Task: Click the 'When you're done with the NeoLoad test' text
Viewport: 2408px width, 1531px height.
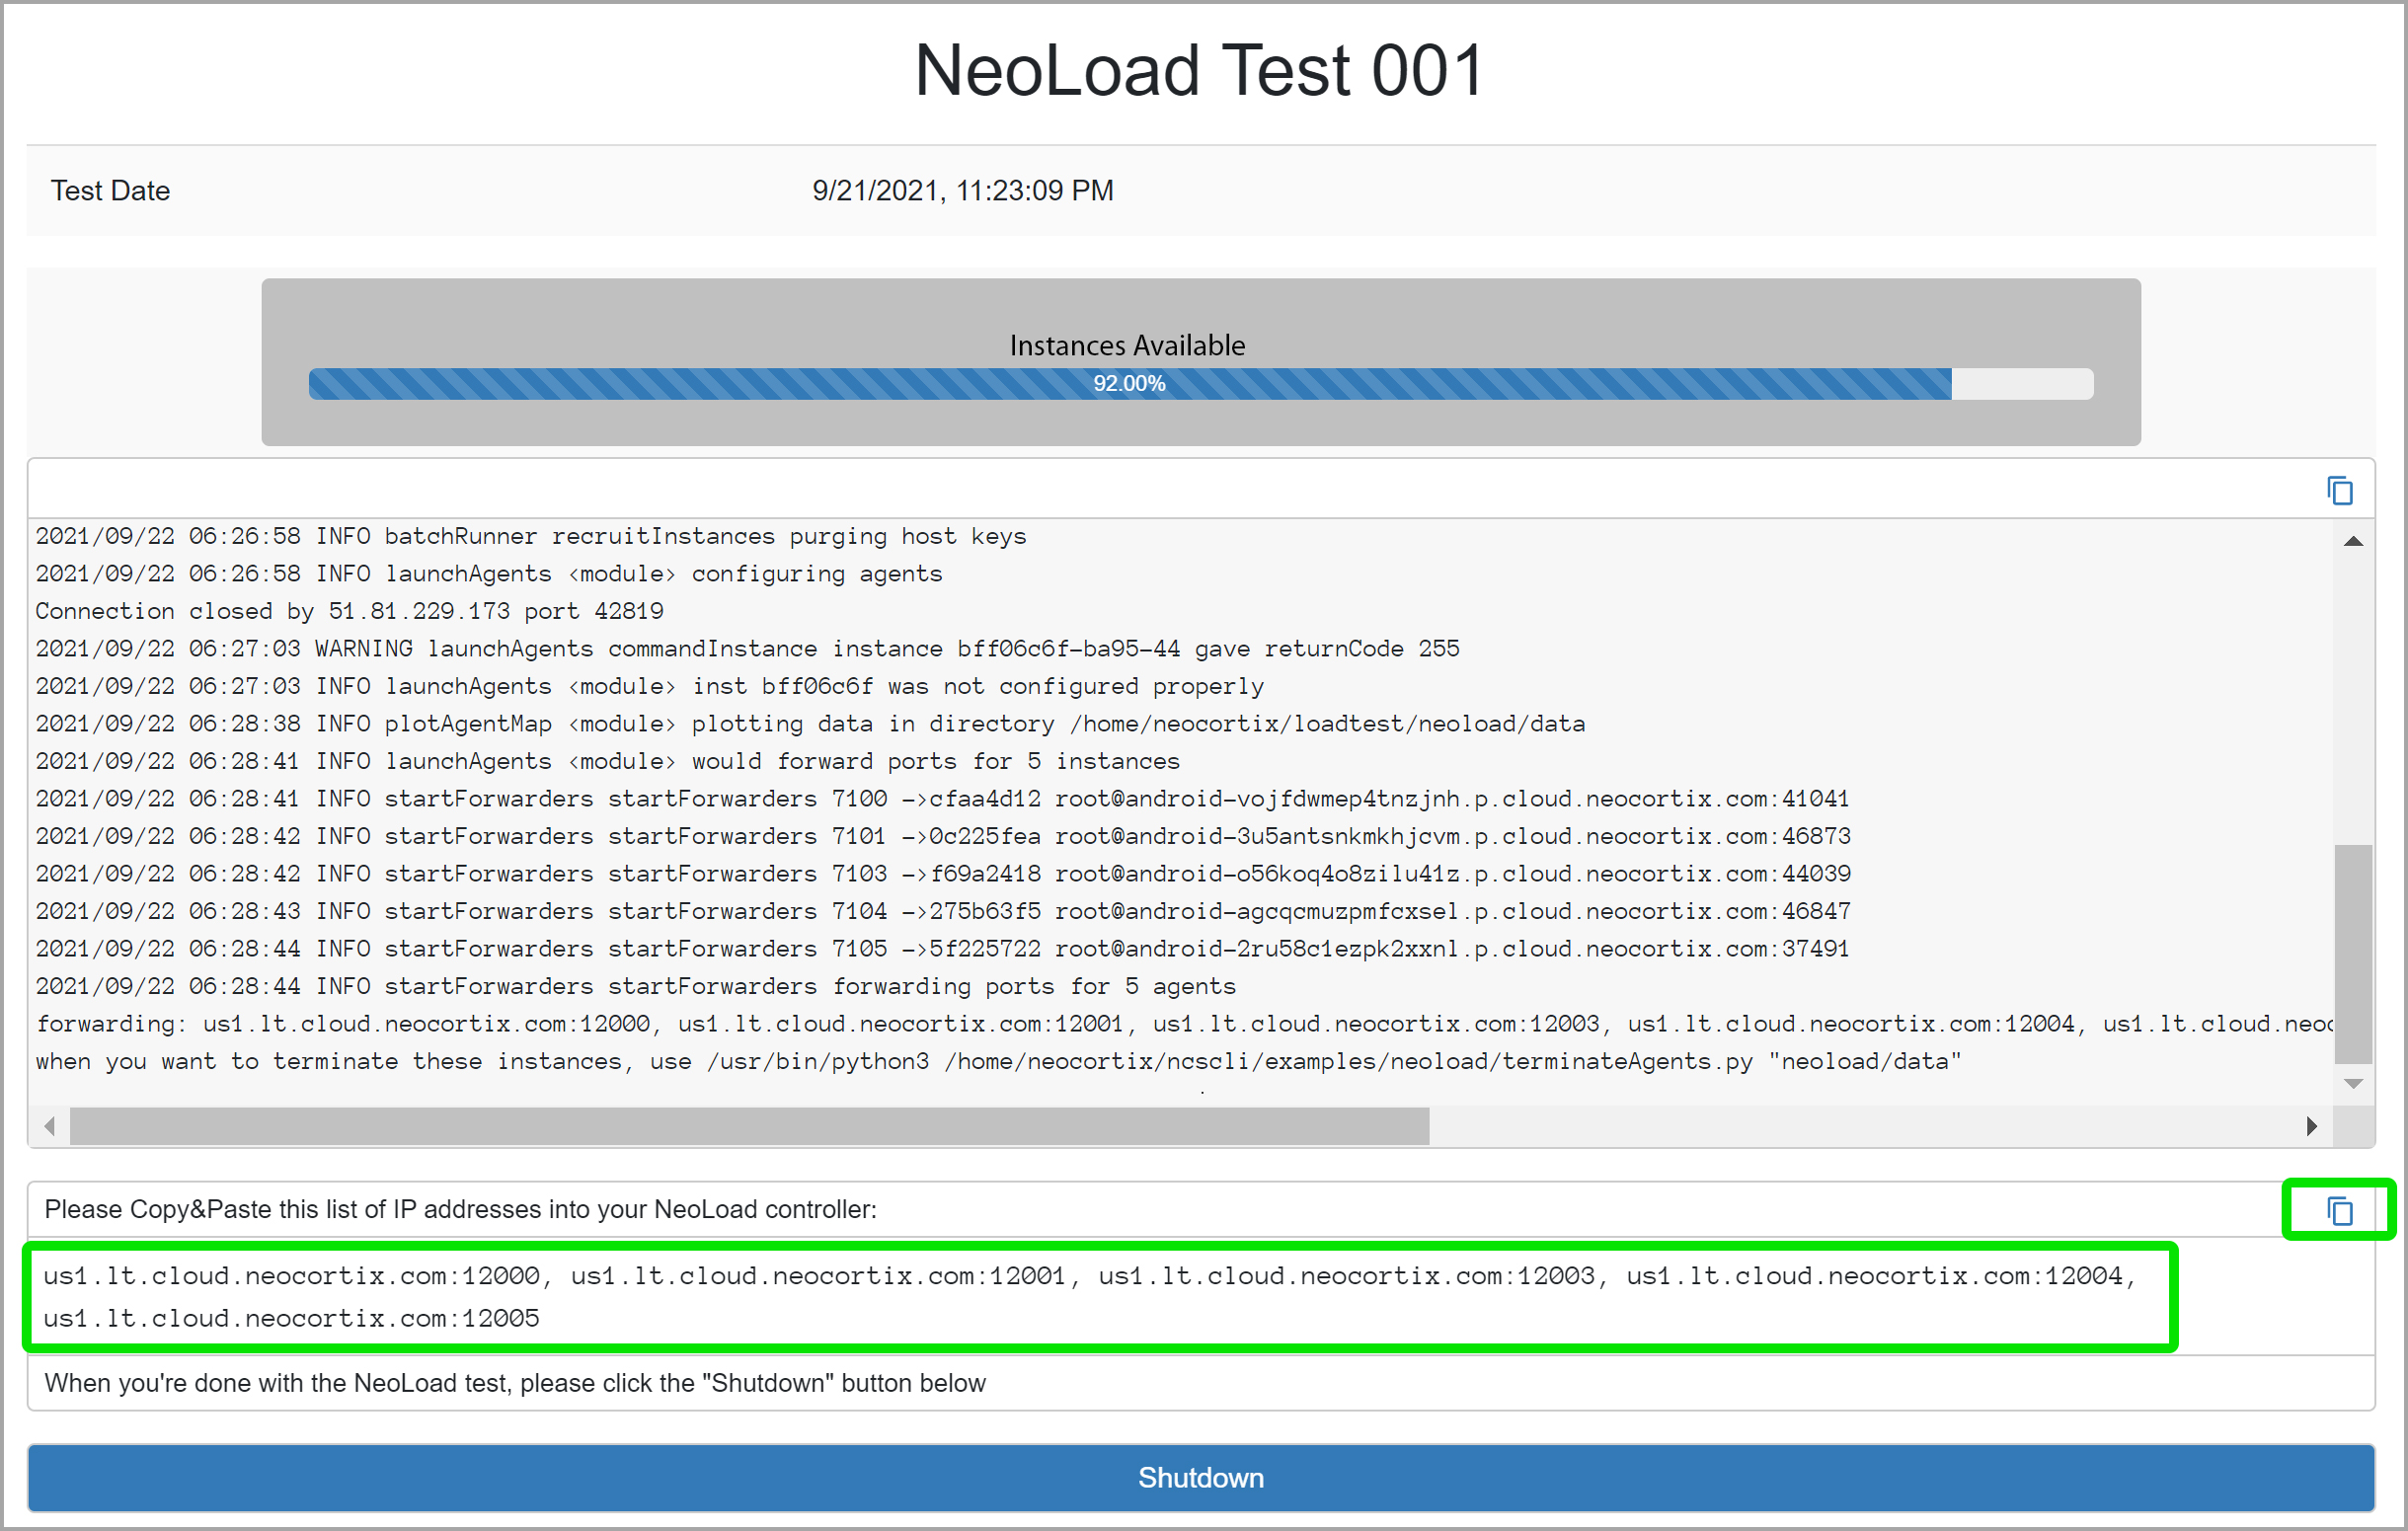Action: coord(515,1383)
